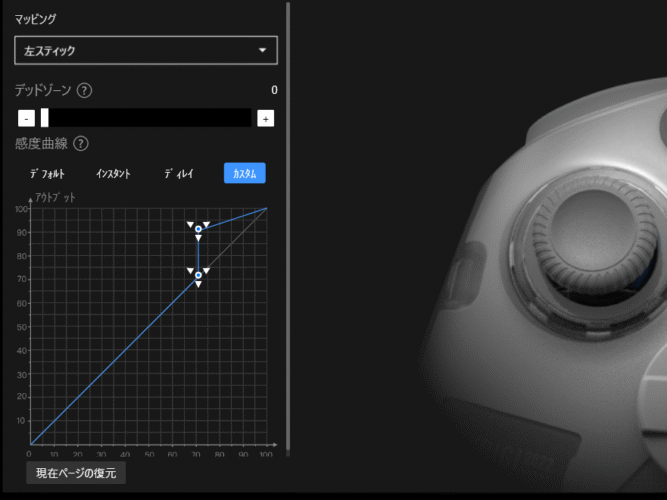Decrease dead zone with minus button
This screenshot has height=500, width=667.
click(26, 118)
